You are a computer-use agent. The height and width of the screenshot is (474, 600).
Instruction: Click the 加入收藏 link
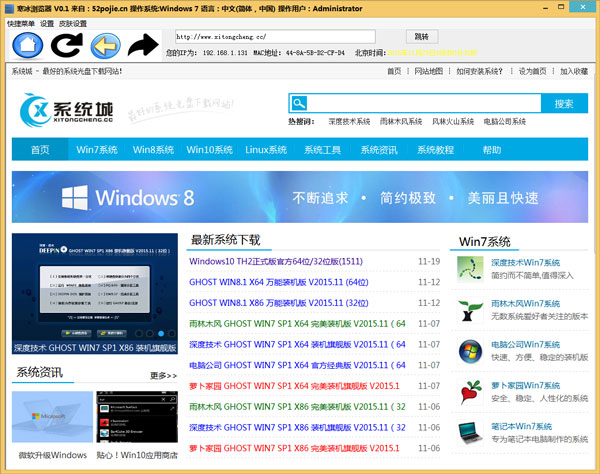point(574,71)
